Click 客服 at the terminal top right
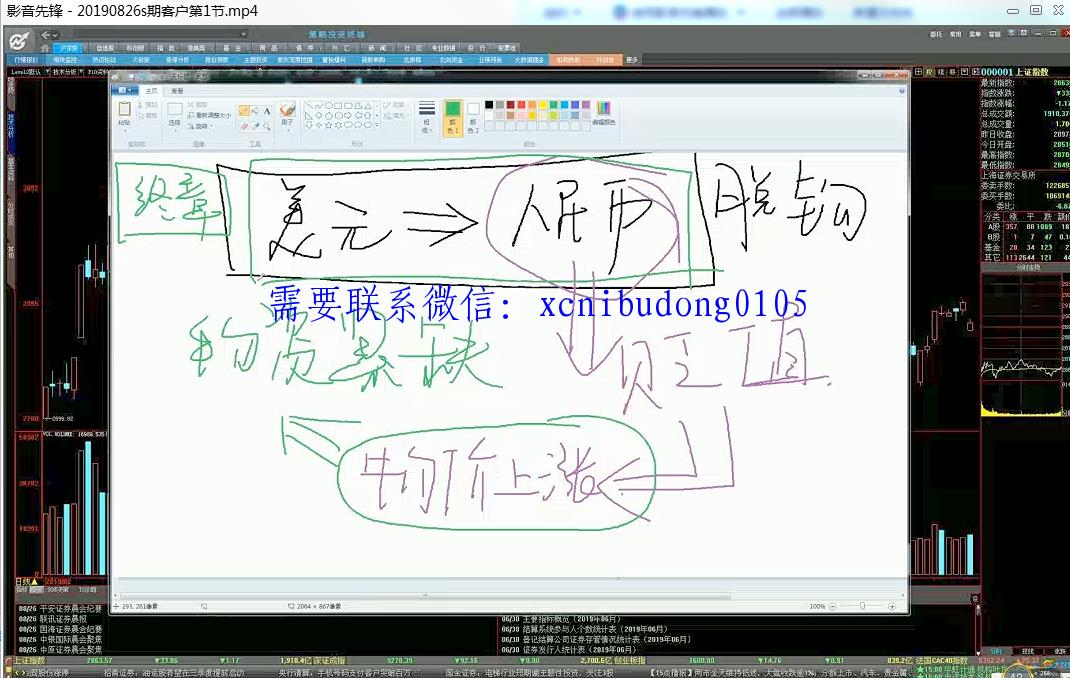 click(x=994, y=35)
